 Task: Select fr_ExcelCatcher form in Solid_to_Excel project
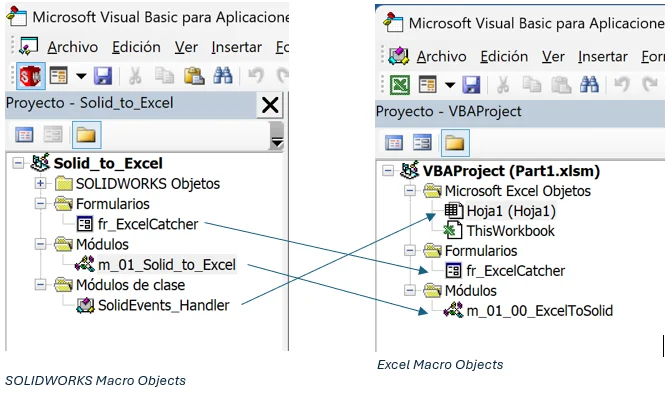coord(148,224)
